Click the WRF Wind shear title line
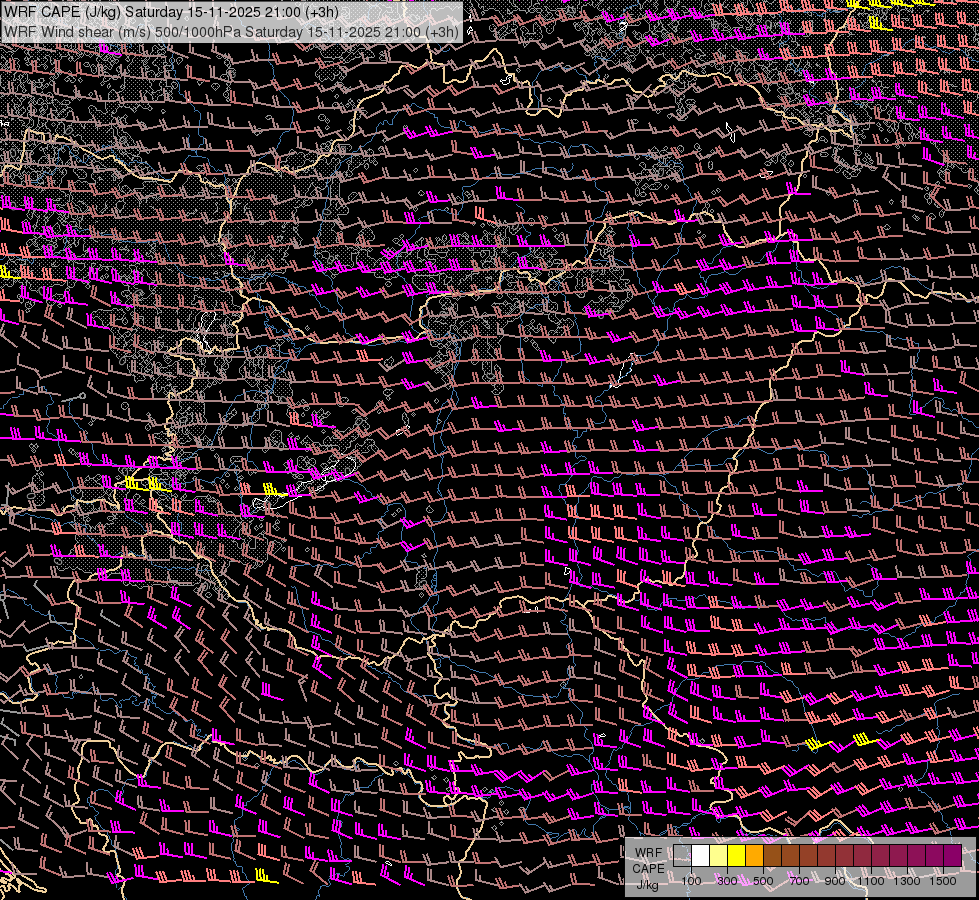This screenshot has width=979, height=900. [232, 31]
